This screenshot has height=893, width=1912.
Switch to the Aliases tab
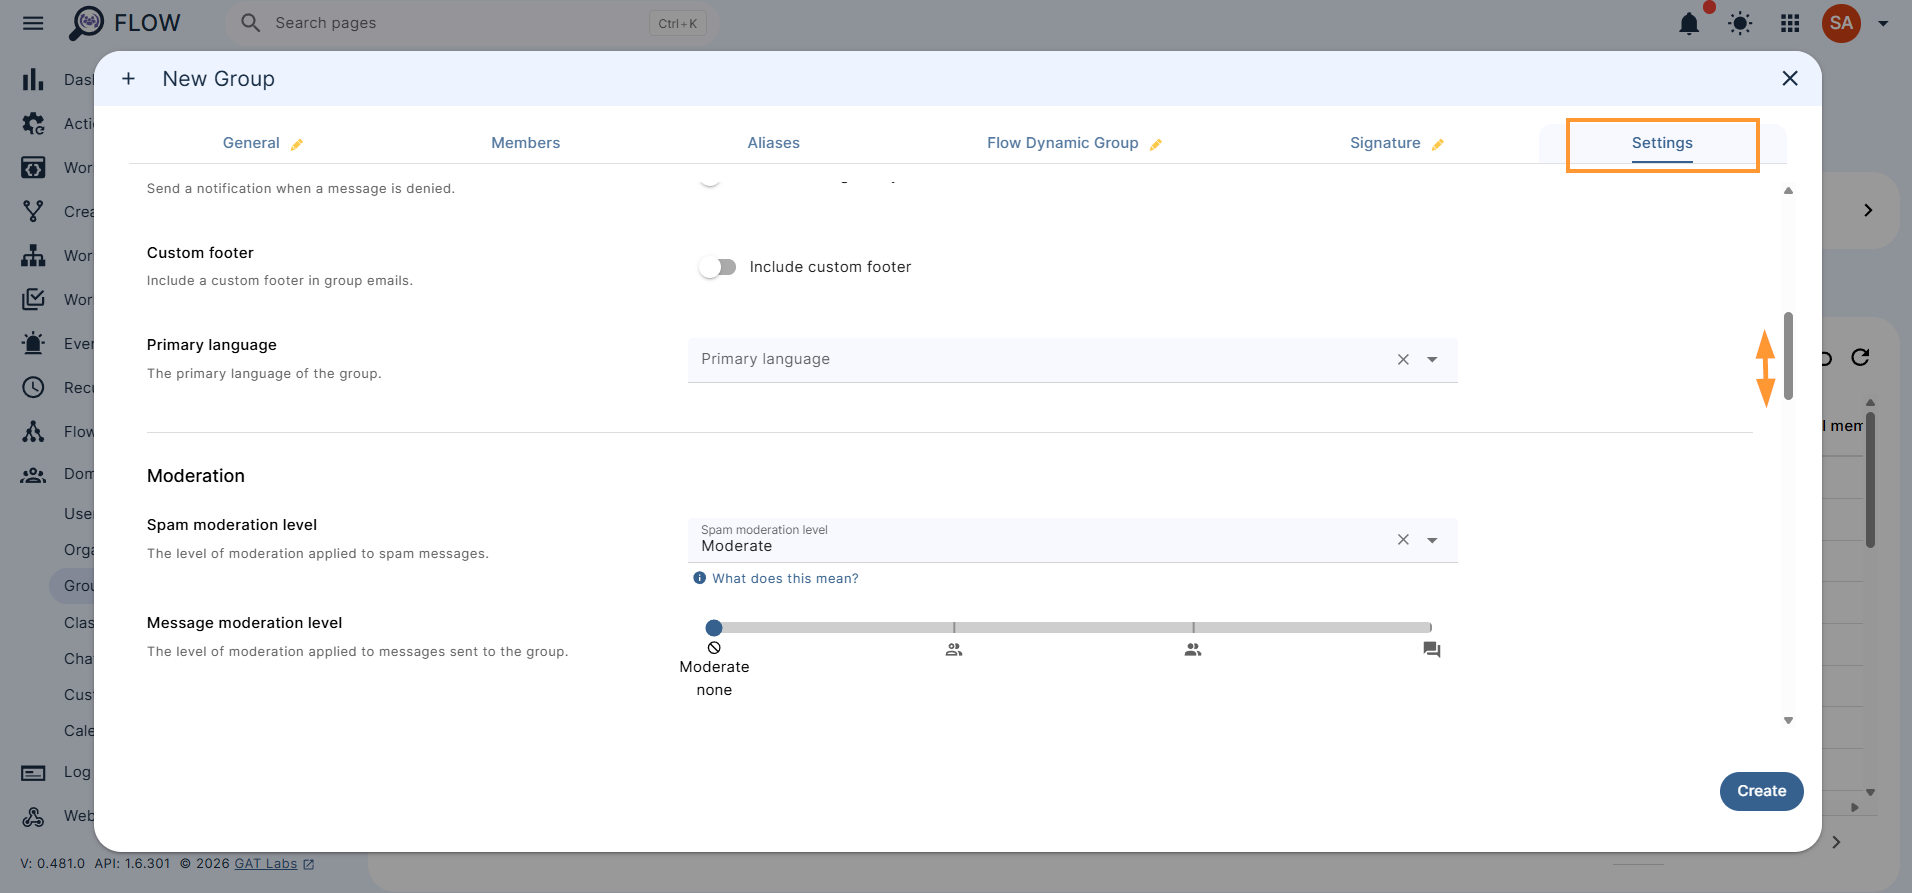tap(773, 143)
